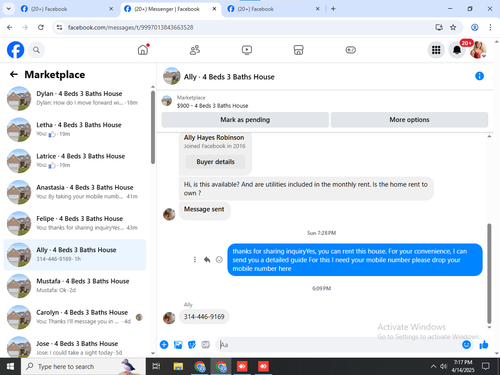React to the blue message with emoji
The height and width of the screenshot is (375, 500).
[x=219, y=259]
